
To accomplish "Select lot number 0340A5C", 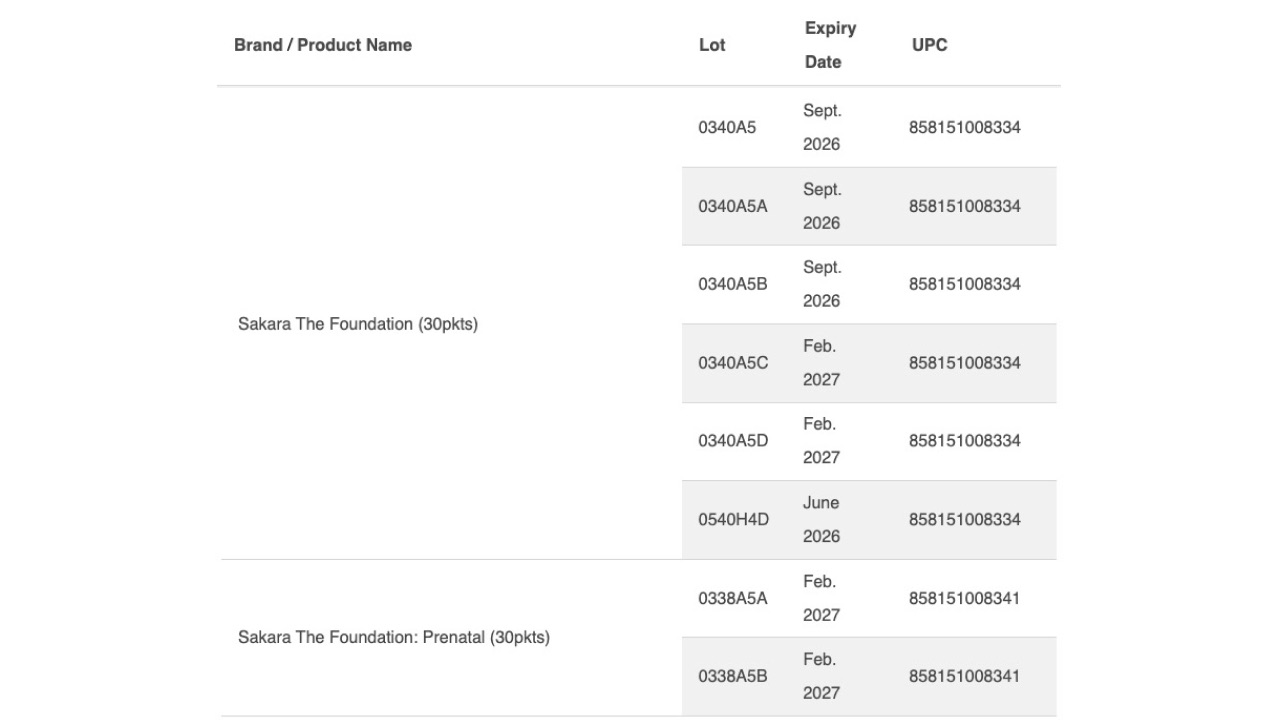I will point(733,363).
